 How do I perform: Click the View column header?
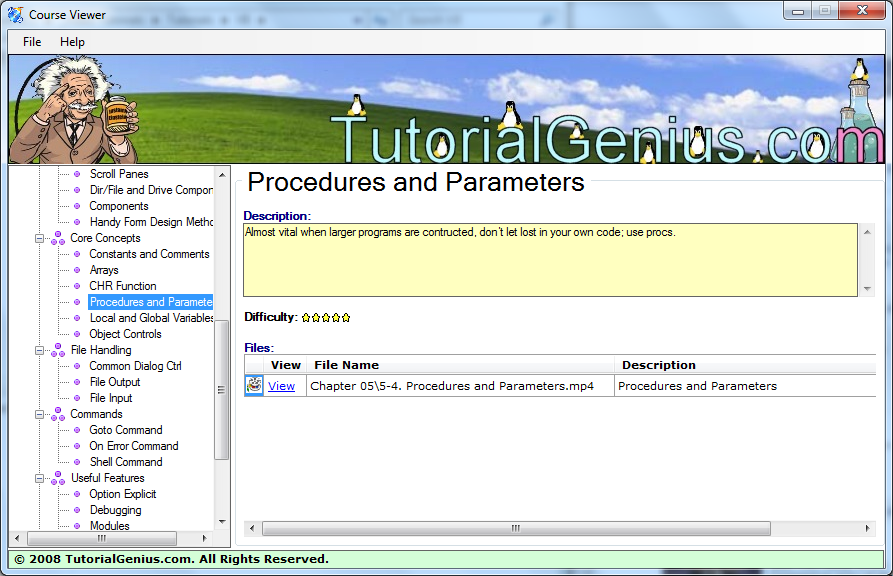point(285,365)
